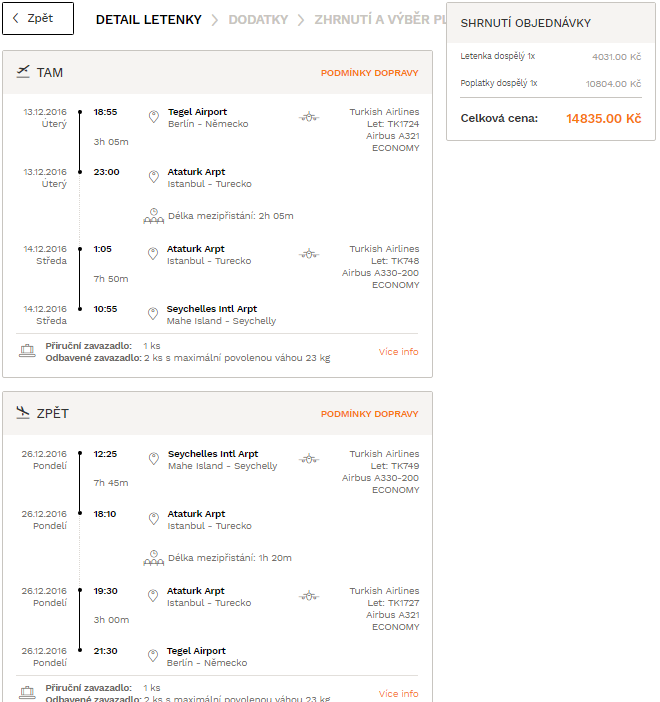Click the layover icon for 1h 20m stop
Image resolution: width=660 pixels, height=702 pixels.
pos(154,558)
